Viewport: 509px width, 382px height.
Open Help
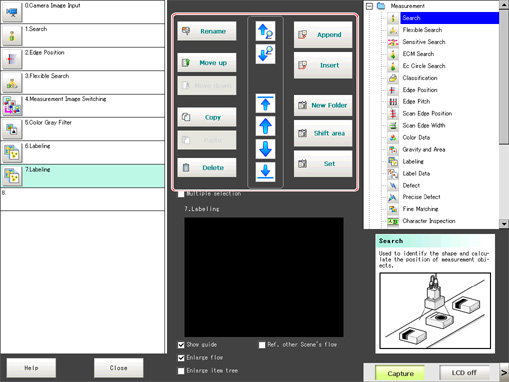tap(31, 368)
